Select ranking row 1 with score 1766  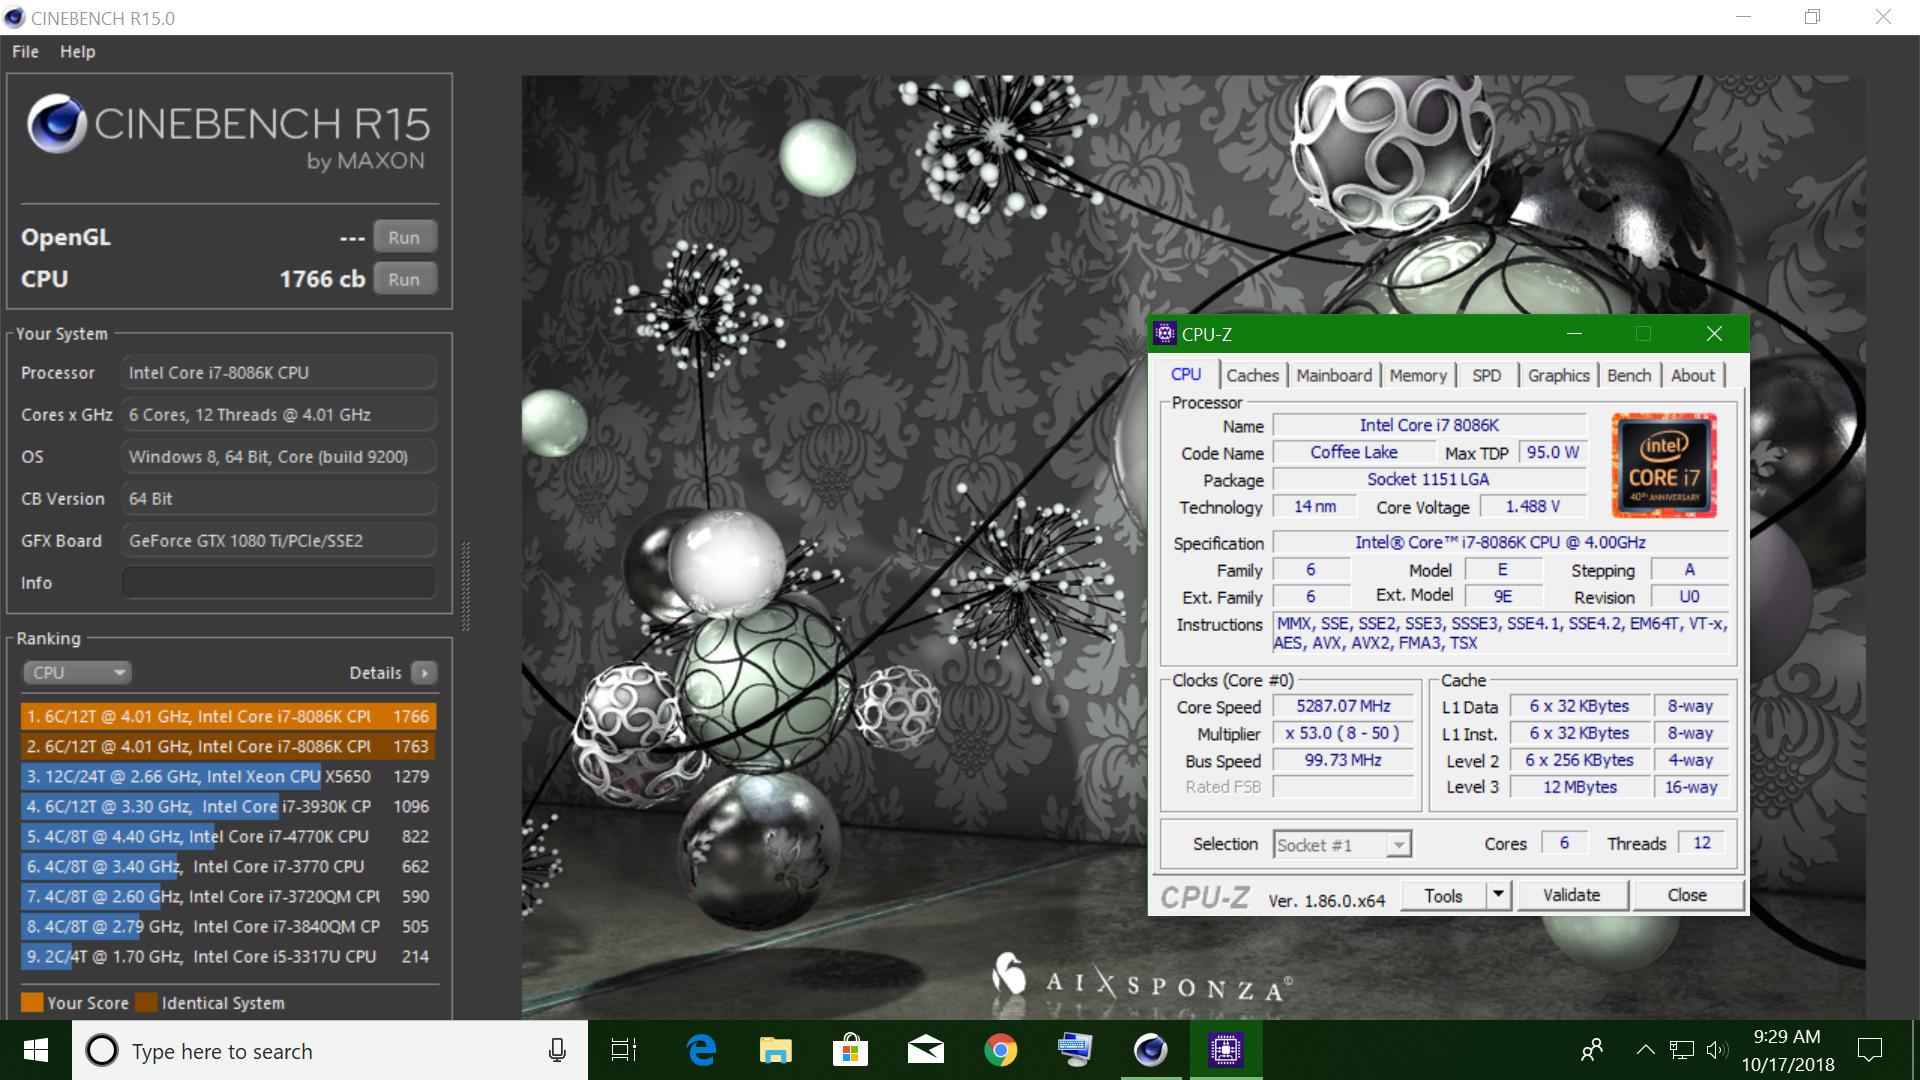click(228, 716)
